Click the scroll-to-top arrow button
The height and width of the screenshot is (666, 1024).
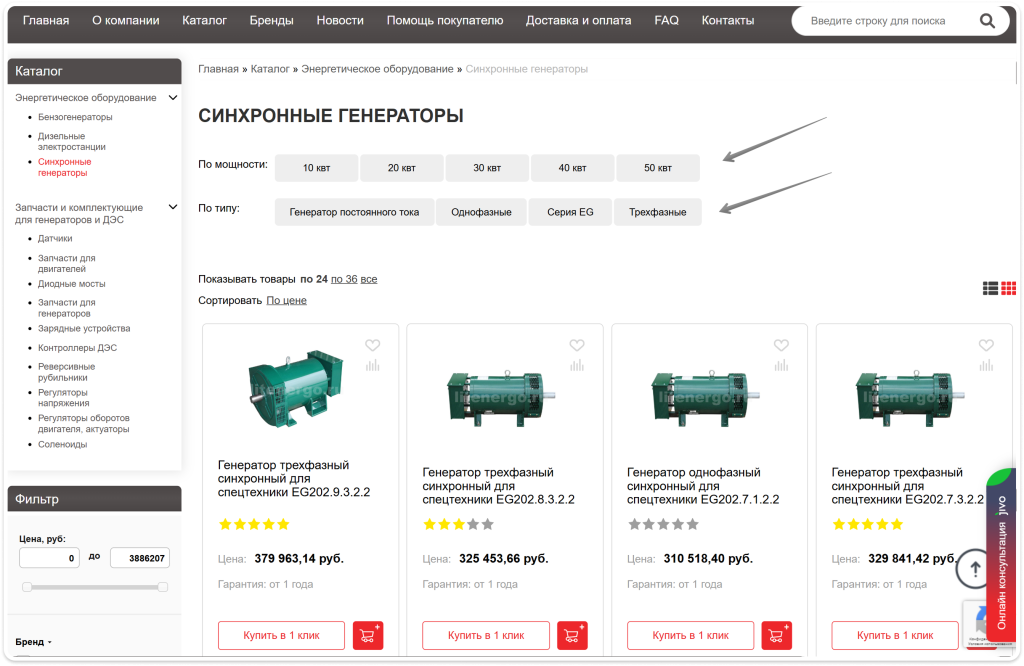(974, 569)
